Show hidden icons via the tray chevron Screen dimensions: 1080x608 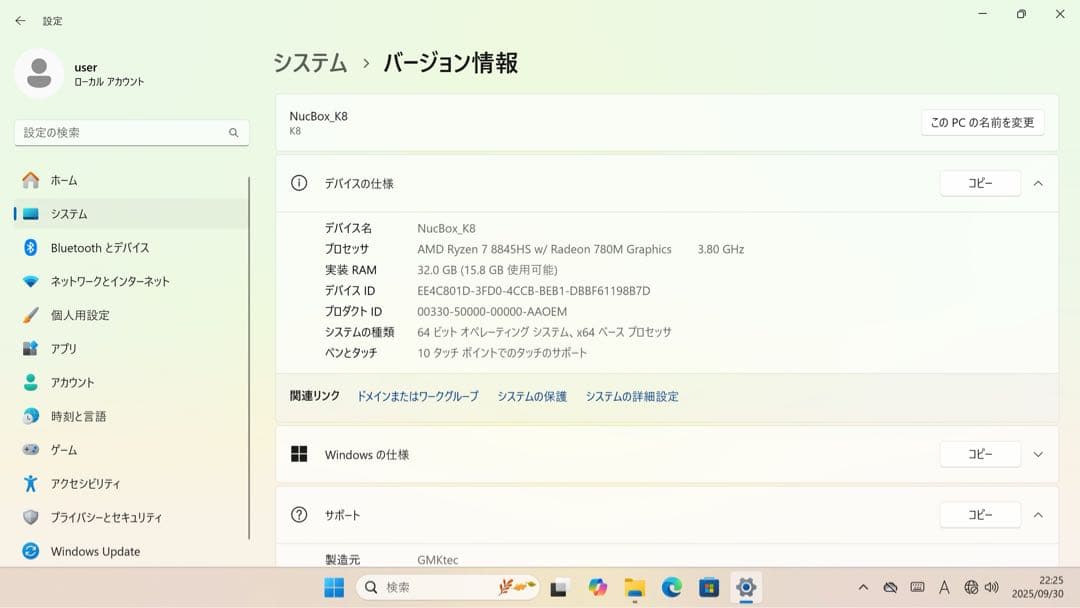pyautogui.click(x=863, y=587)
